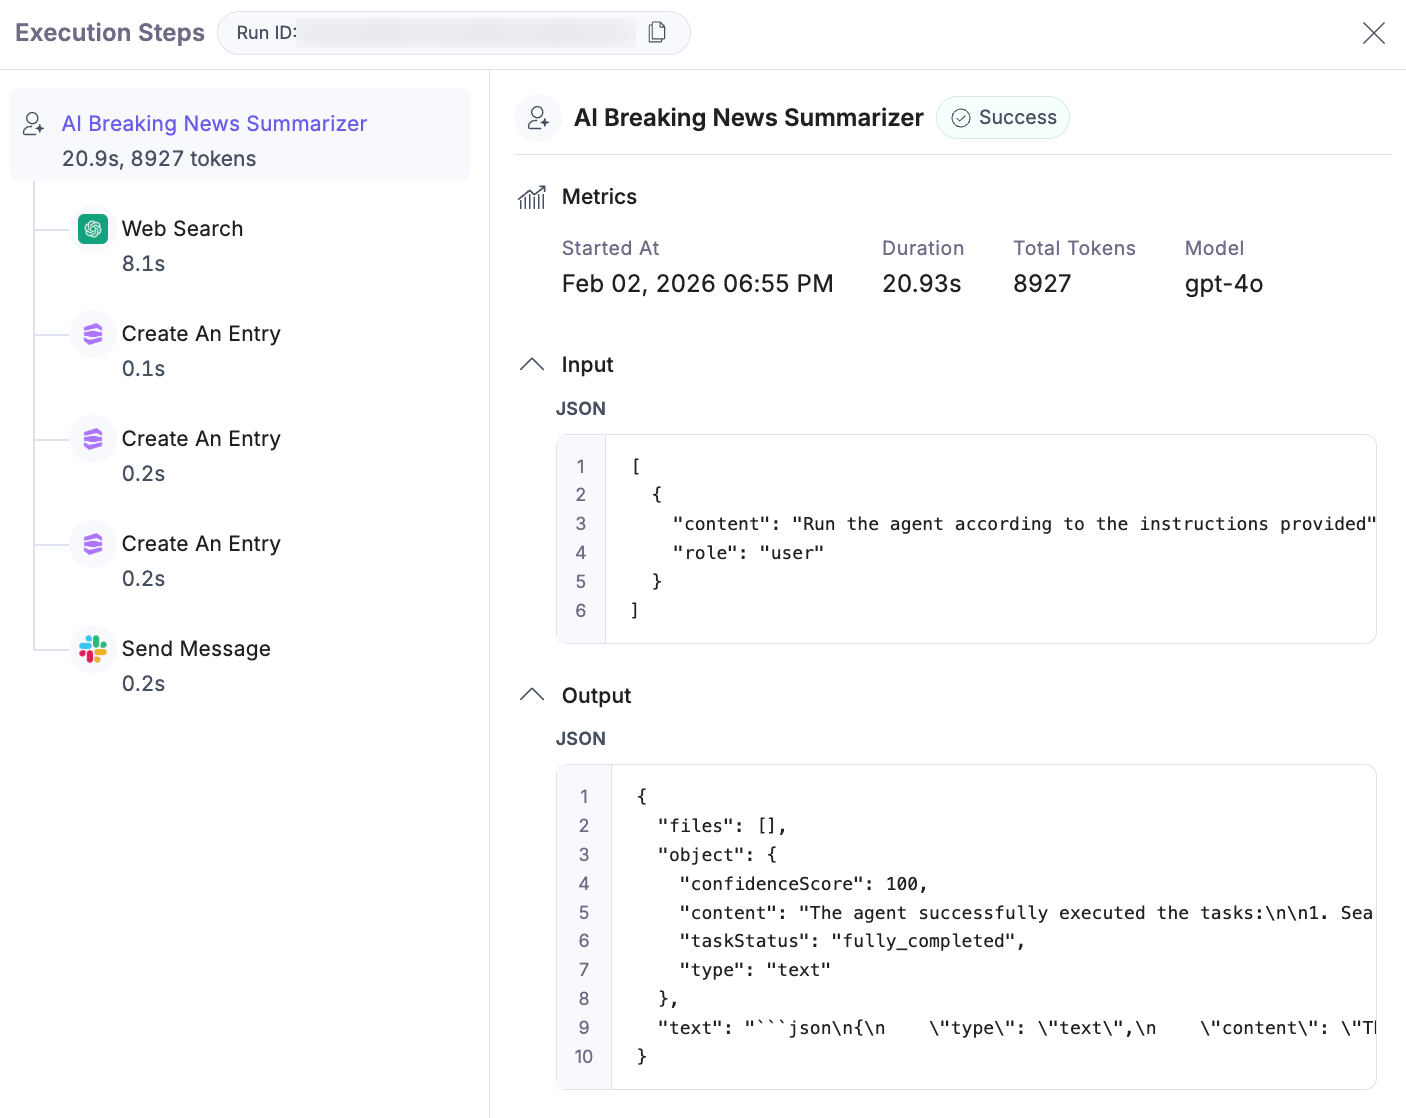1406x1118 pixels.
Task: Switch to the JSON view under Input
Action: (x=581, y=408)
